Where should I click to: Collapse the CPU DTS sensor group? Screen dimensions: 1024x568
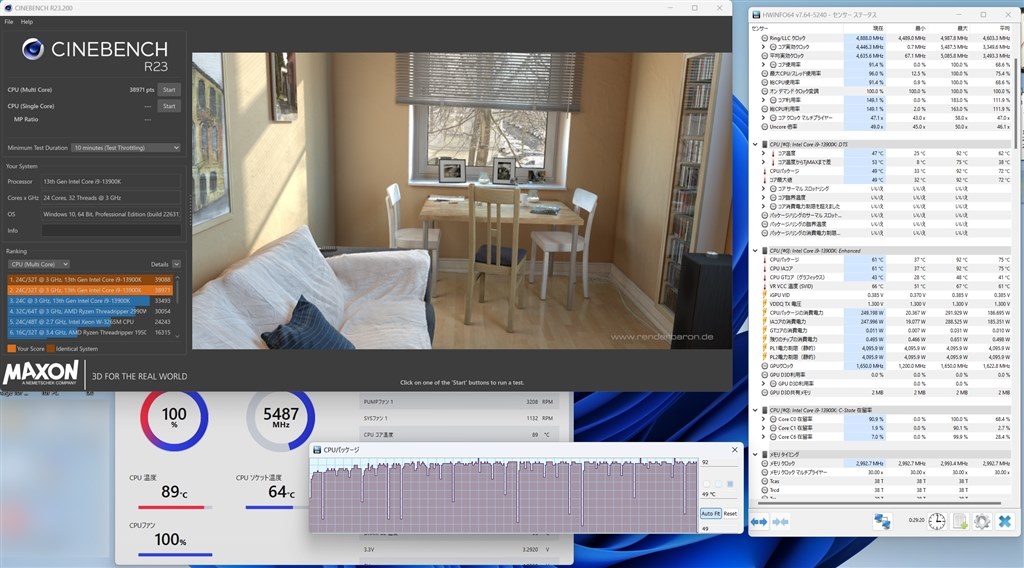pos(756,144)
